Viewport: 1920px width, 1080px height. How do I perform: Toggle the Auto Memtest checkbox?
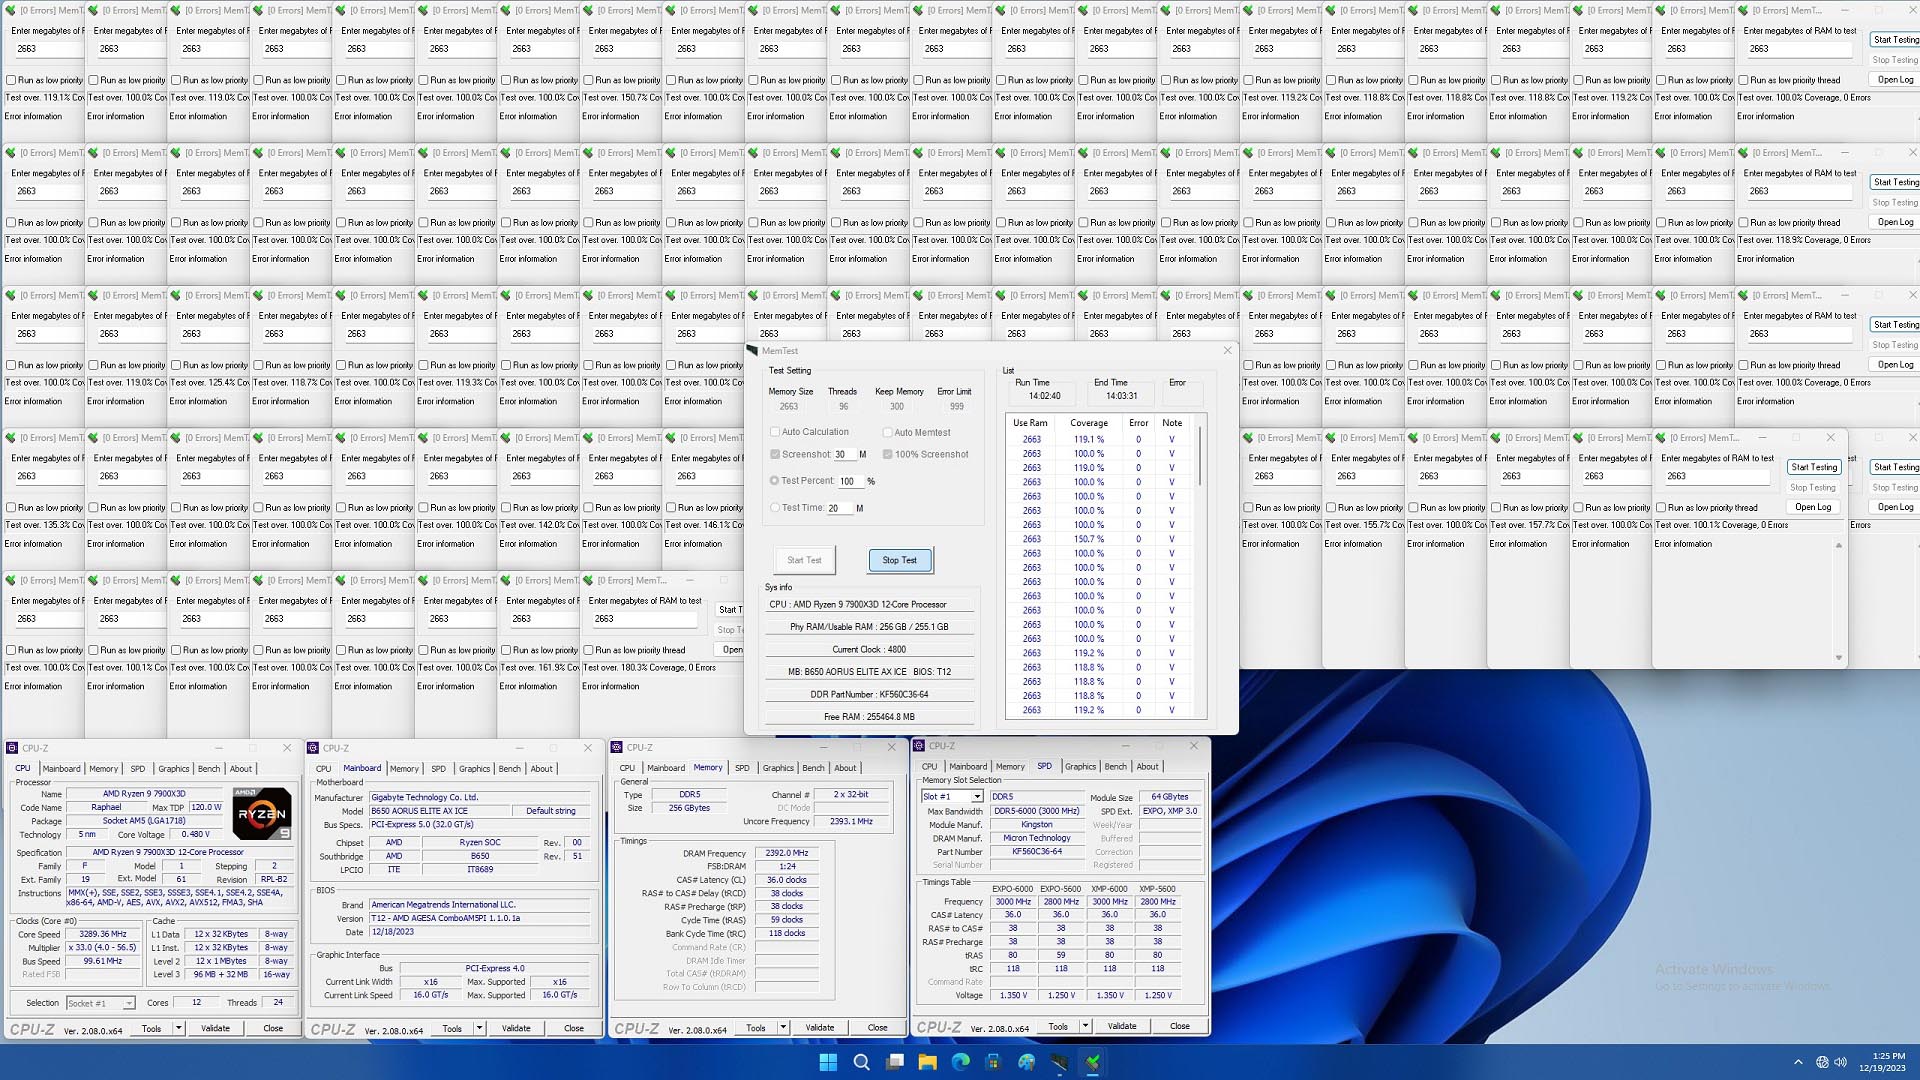(x=888, y=431)
